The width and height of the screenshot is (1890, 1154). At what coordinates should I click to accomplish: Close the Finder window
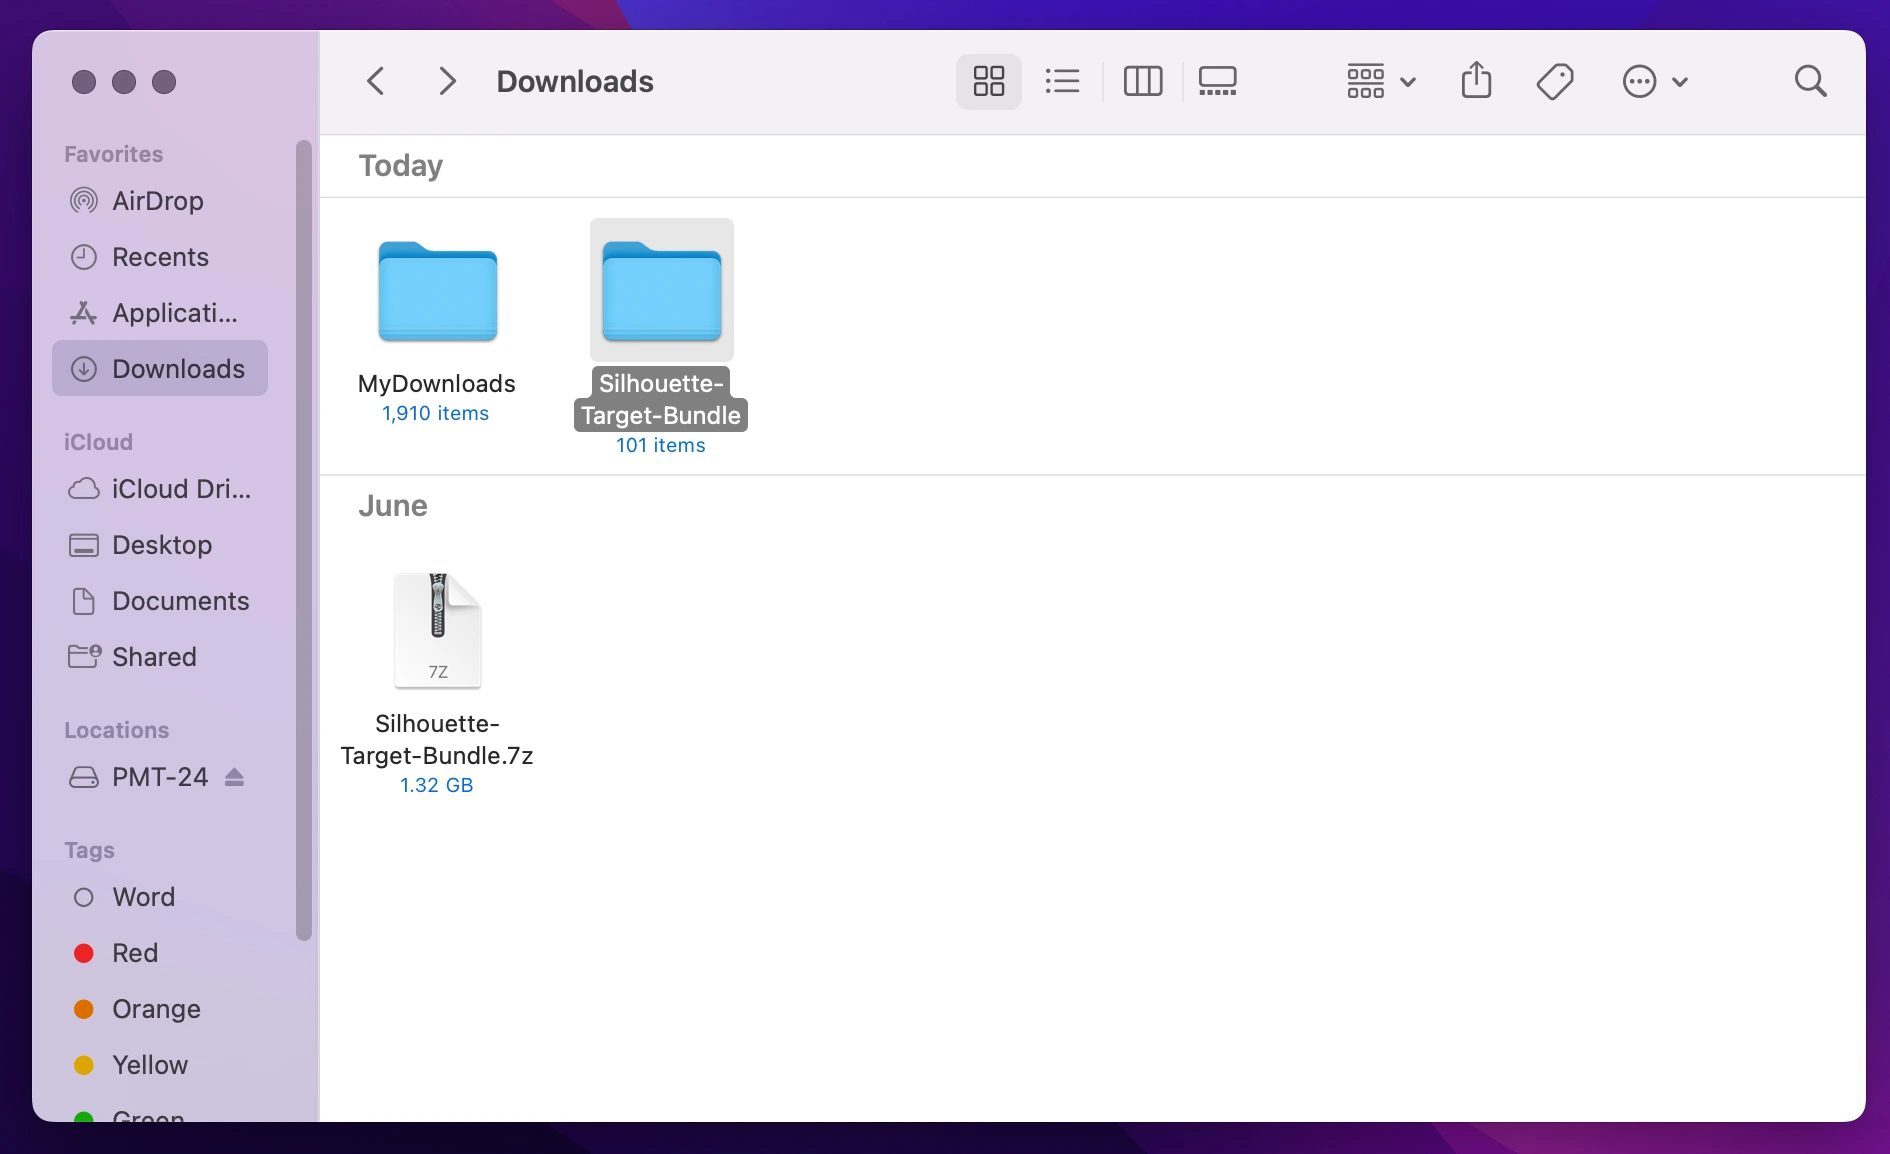coord(84,82)
